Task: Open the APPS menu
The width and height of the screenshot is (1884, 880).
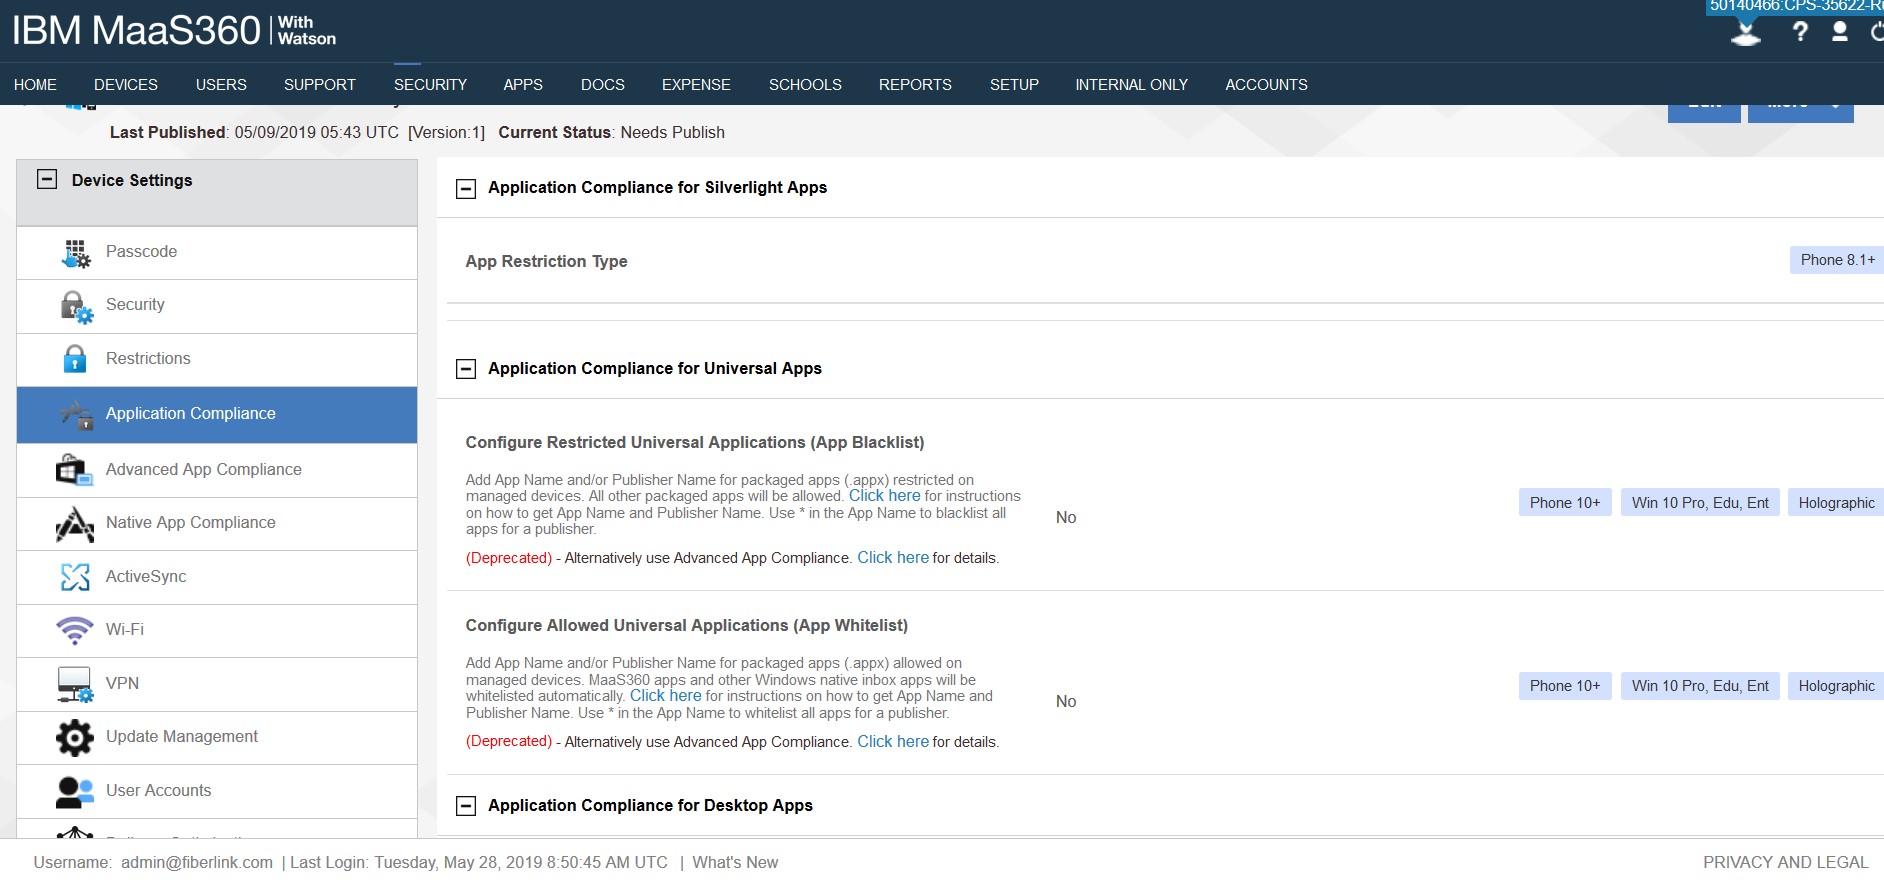Action: click(x=523, y=85)
